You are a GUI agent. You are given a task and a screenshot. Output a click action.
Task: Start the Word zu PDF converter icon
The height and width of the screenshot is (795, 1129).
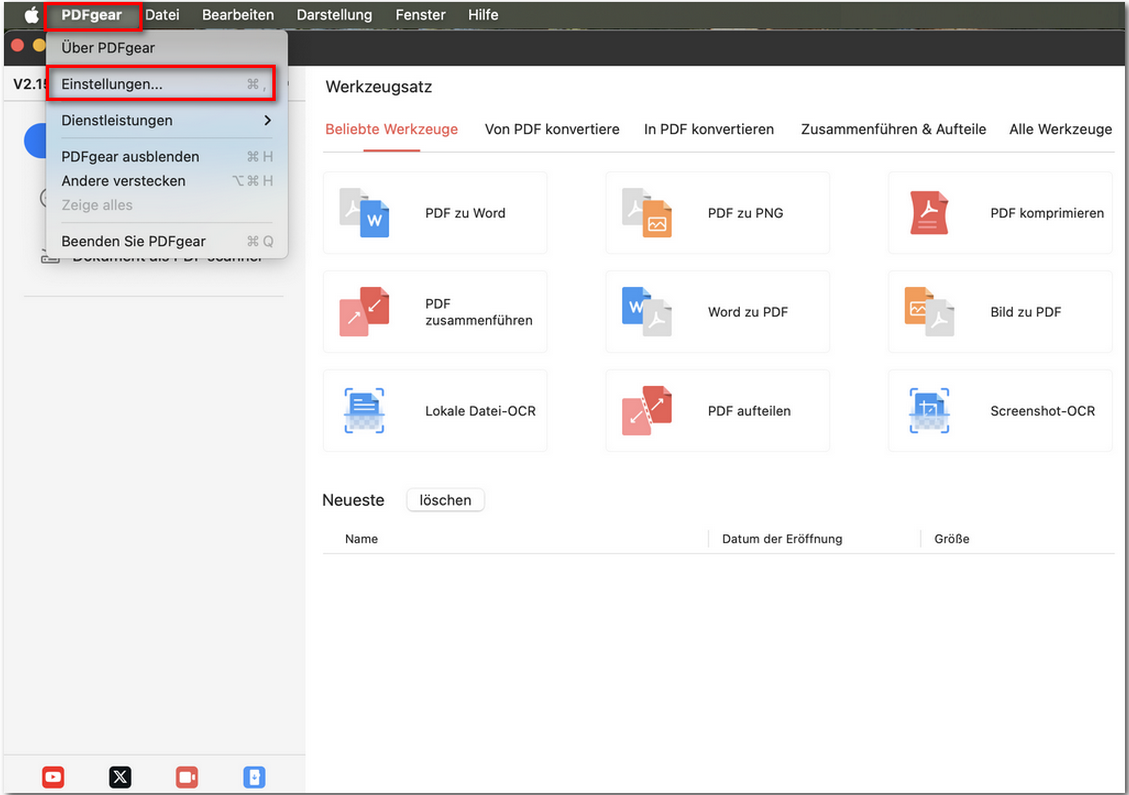[x=647, y=311]
